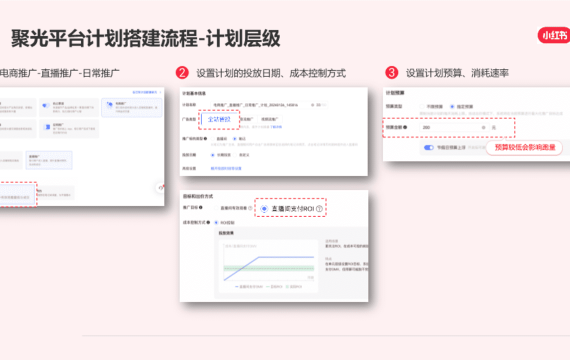Clear the plan name field with its round icon
This screenshot has height=360, width=570.
(312, 105)
